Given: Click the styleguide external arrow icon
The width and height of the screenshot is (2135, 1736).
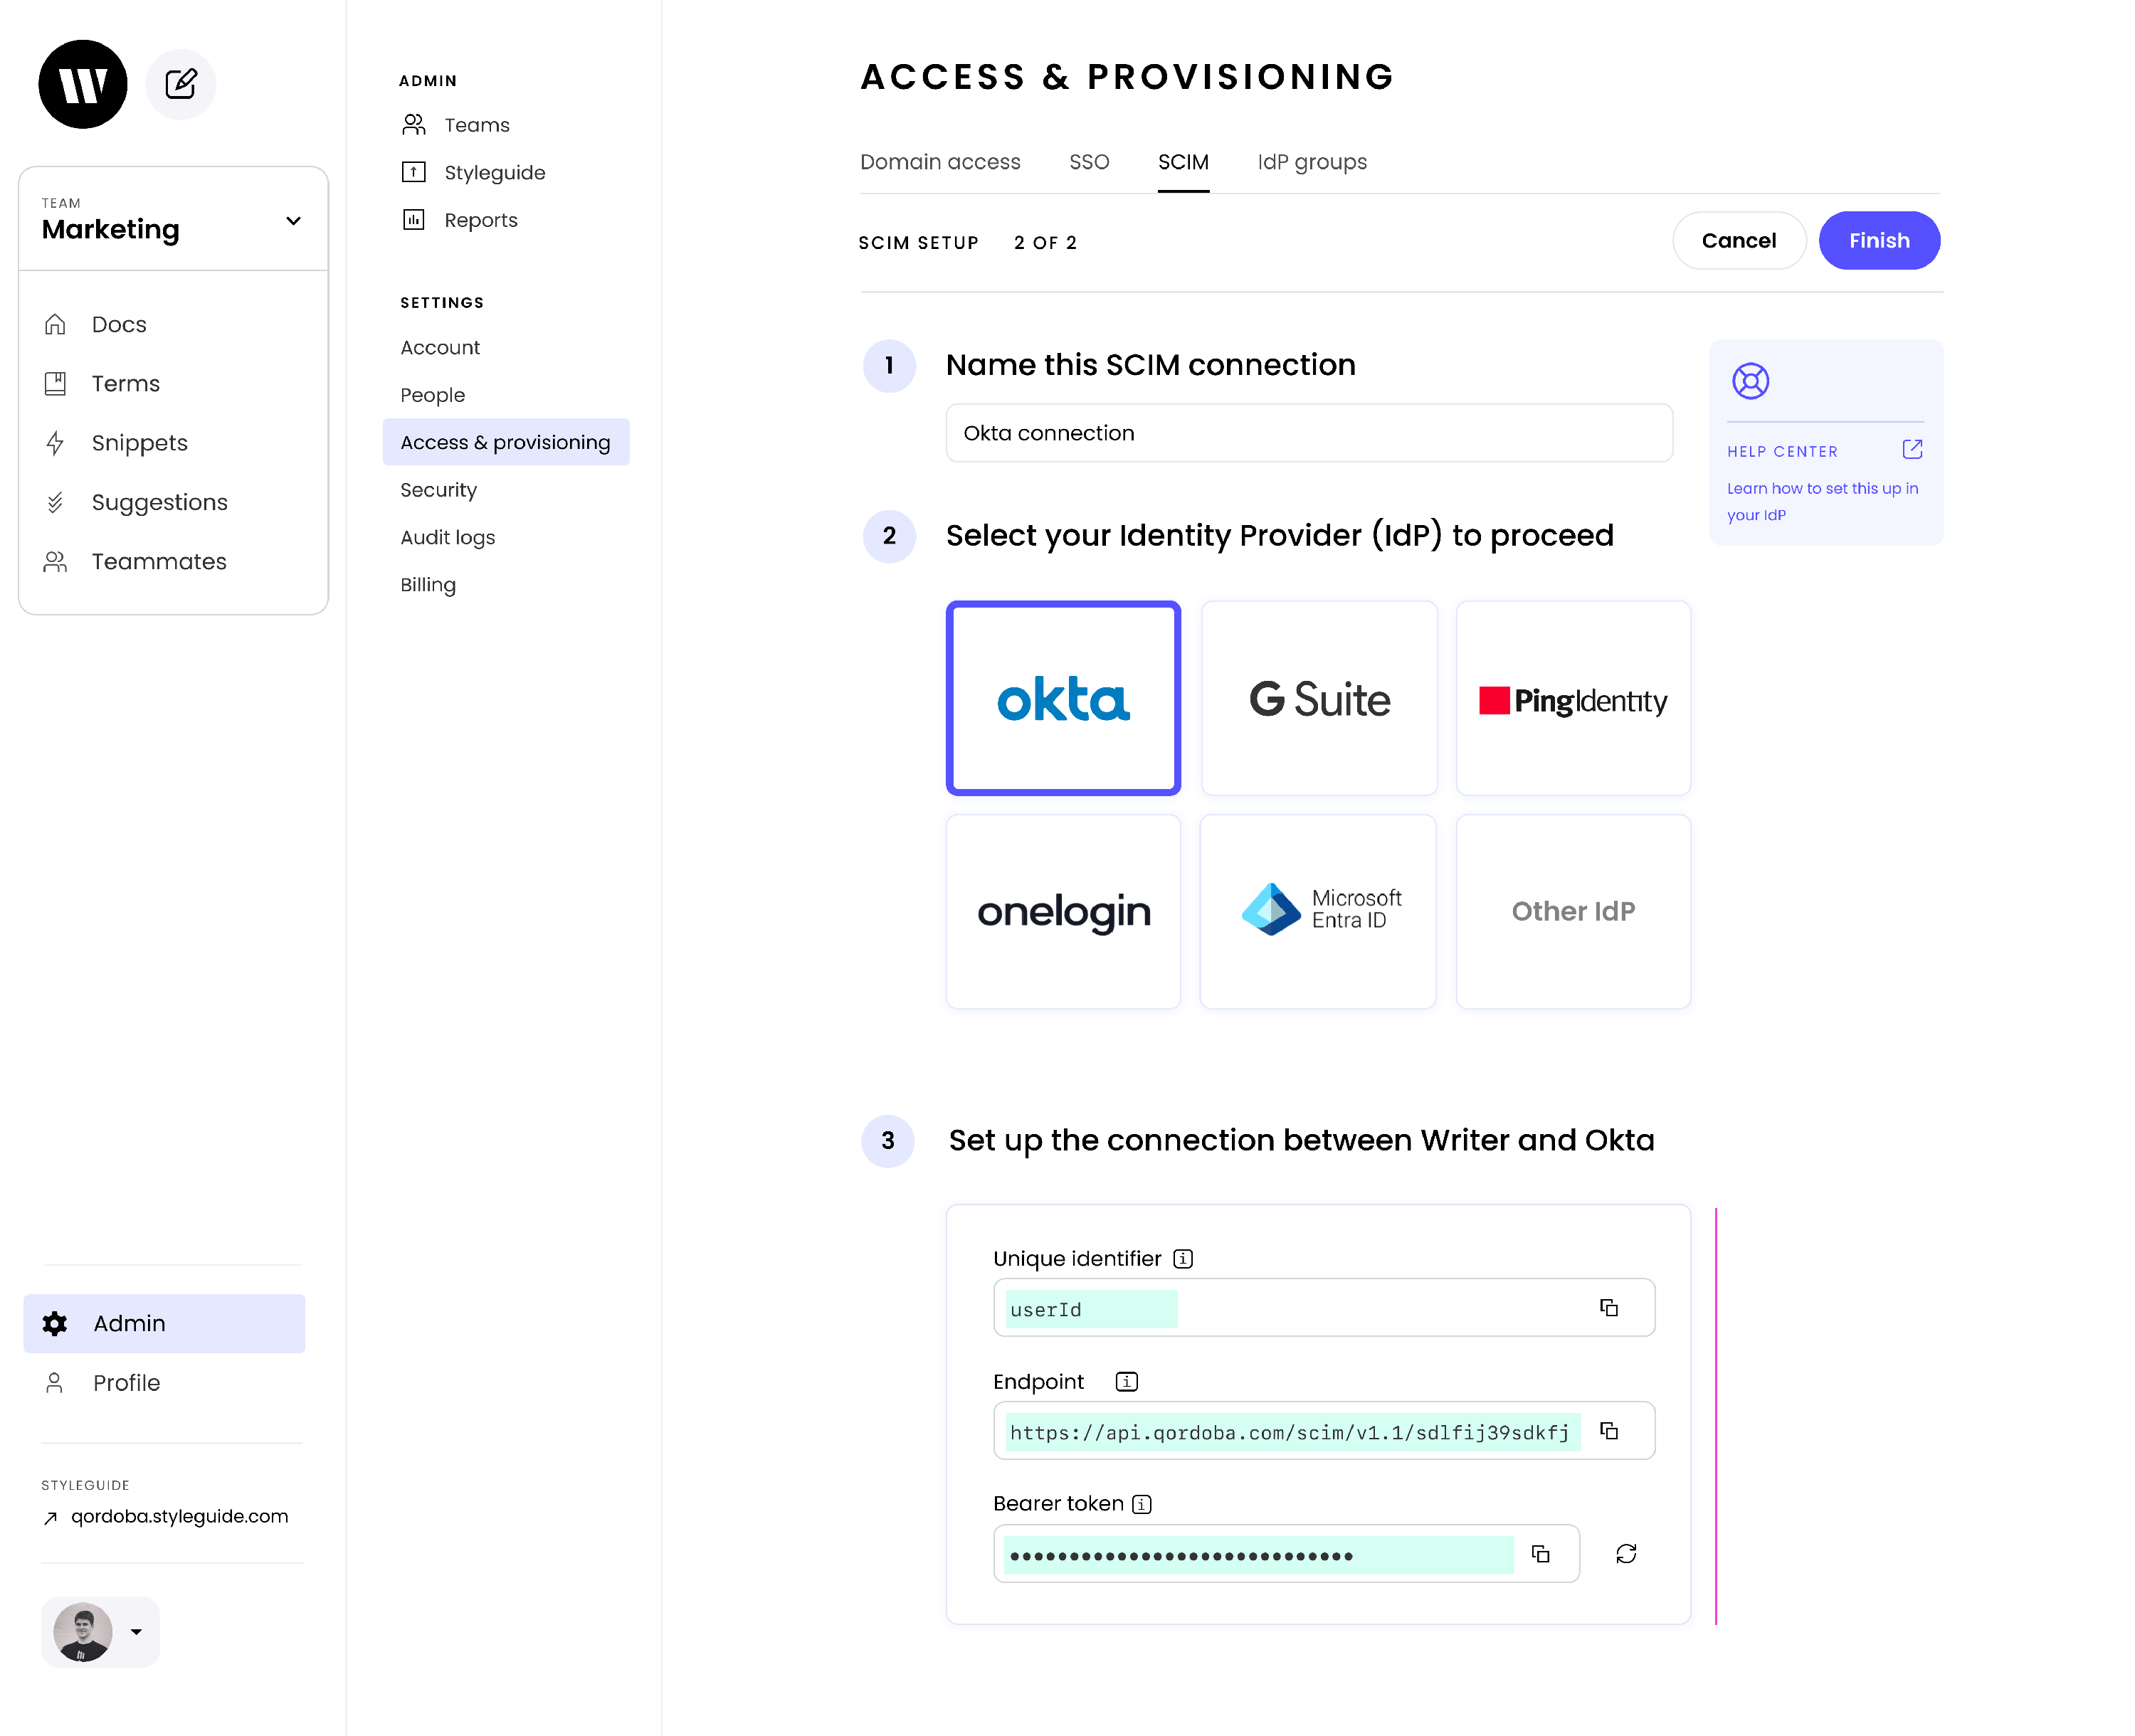Looking at the screenshot, I should click(x=51, y=1518).
